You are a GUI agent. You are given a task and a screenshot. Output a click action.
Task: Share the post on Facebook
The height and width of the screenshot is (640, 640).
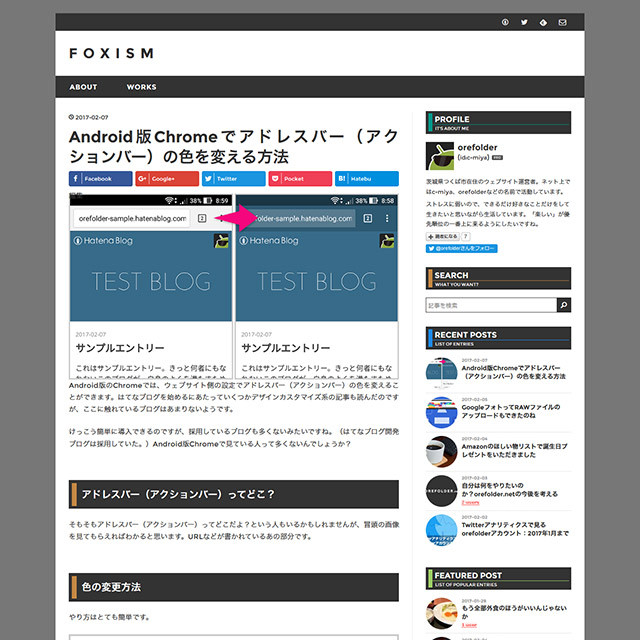click(x=100, y=179)
